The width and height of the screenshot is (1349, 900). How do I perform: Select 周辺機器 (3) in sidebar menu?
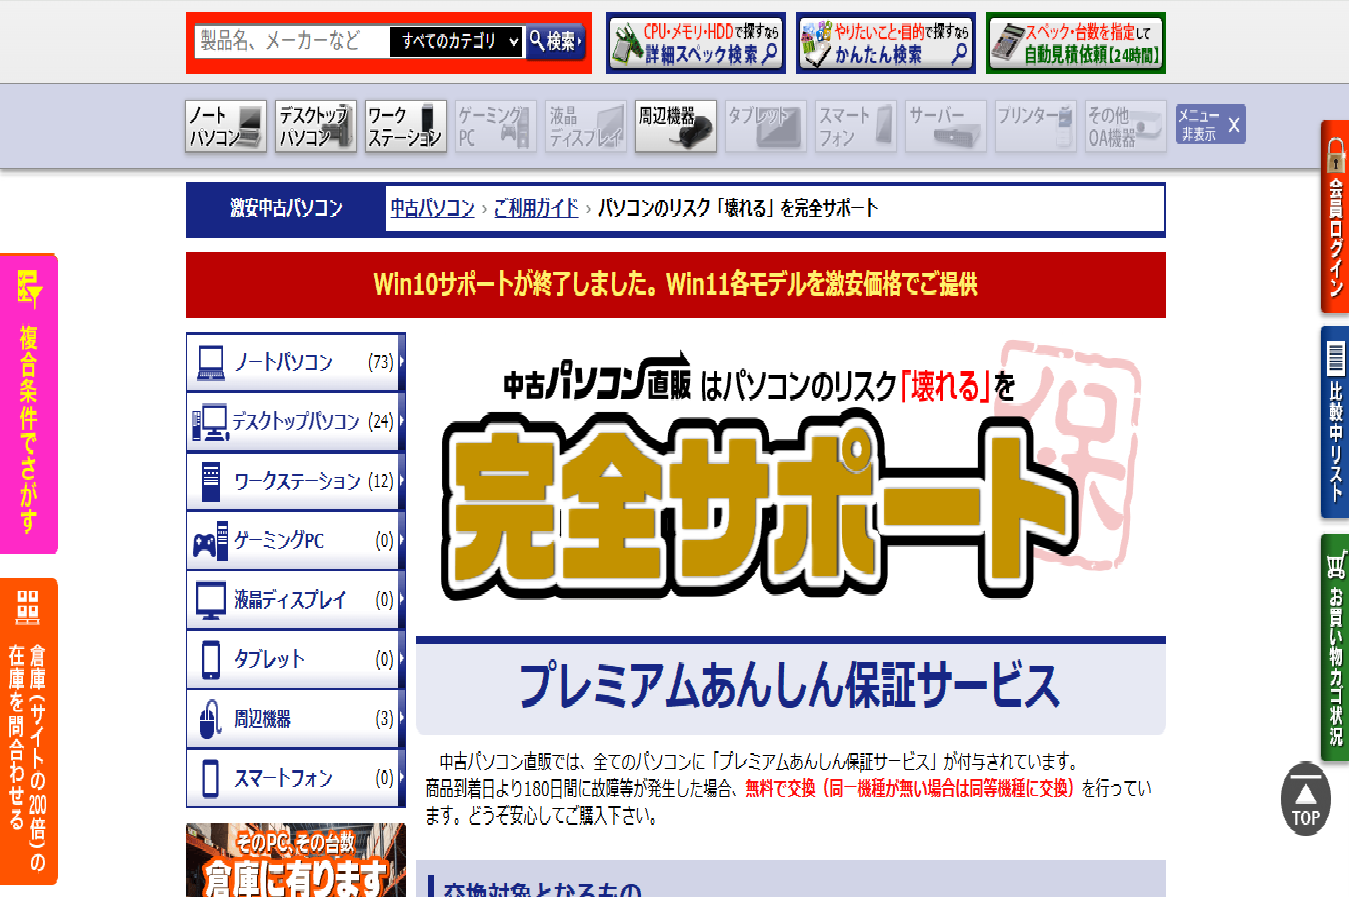click(296, 719)
